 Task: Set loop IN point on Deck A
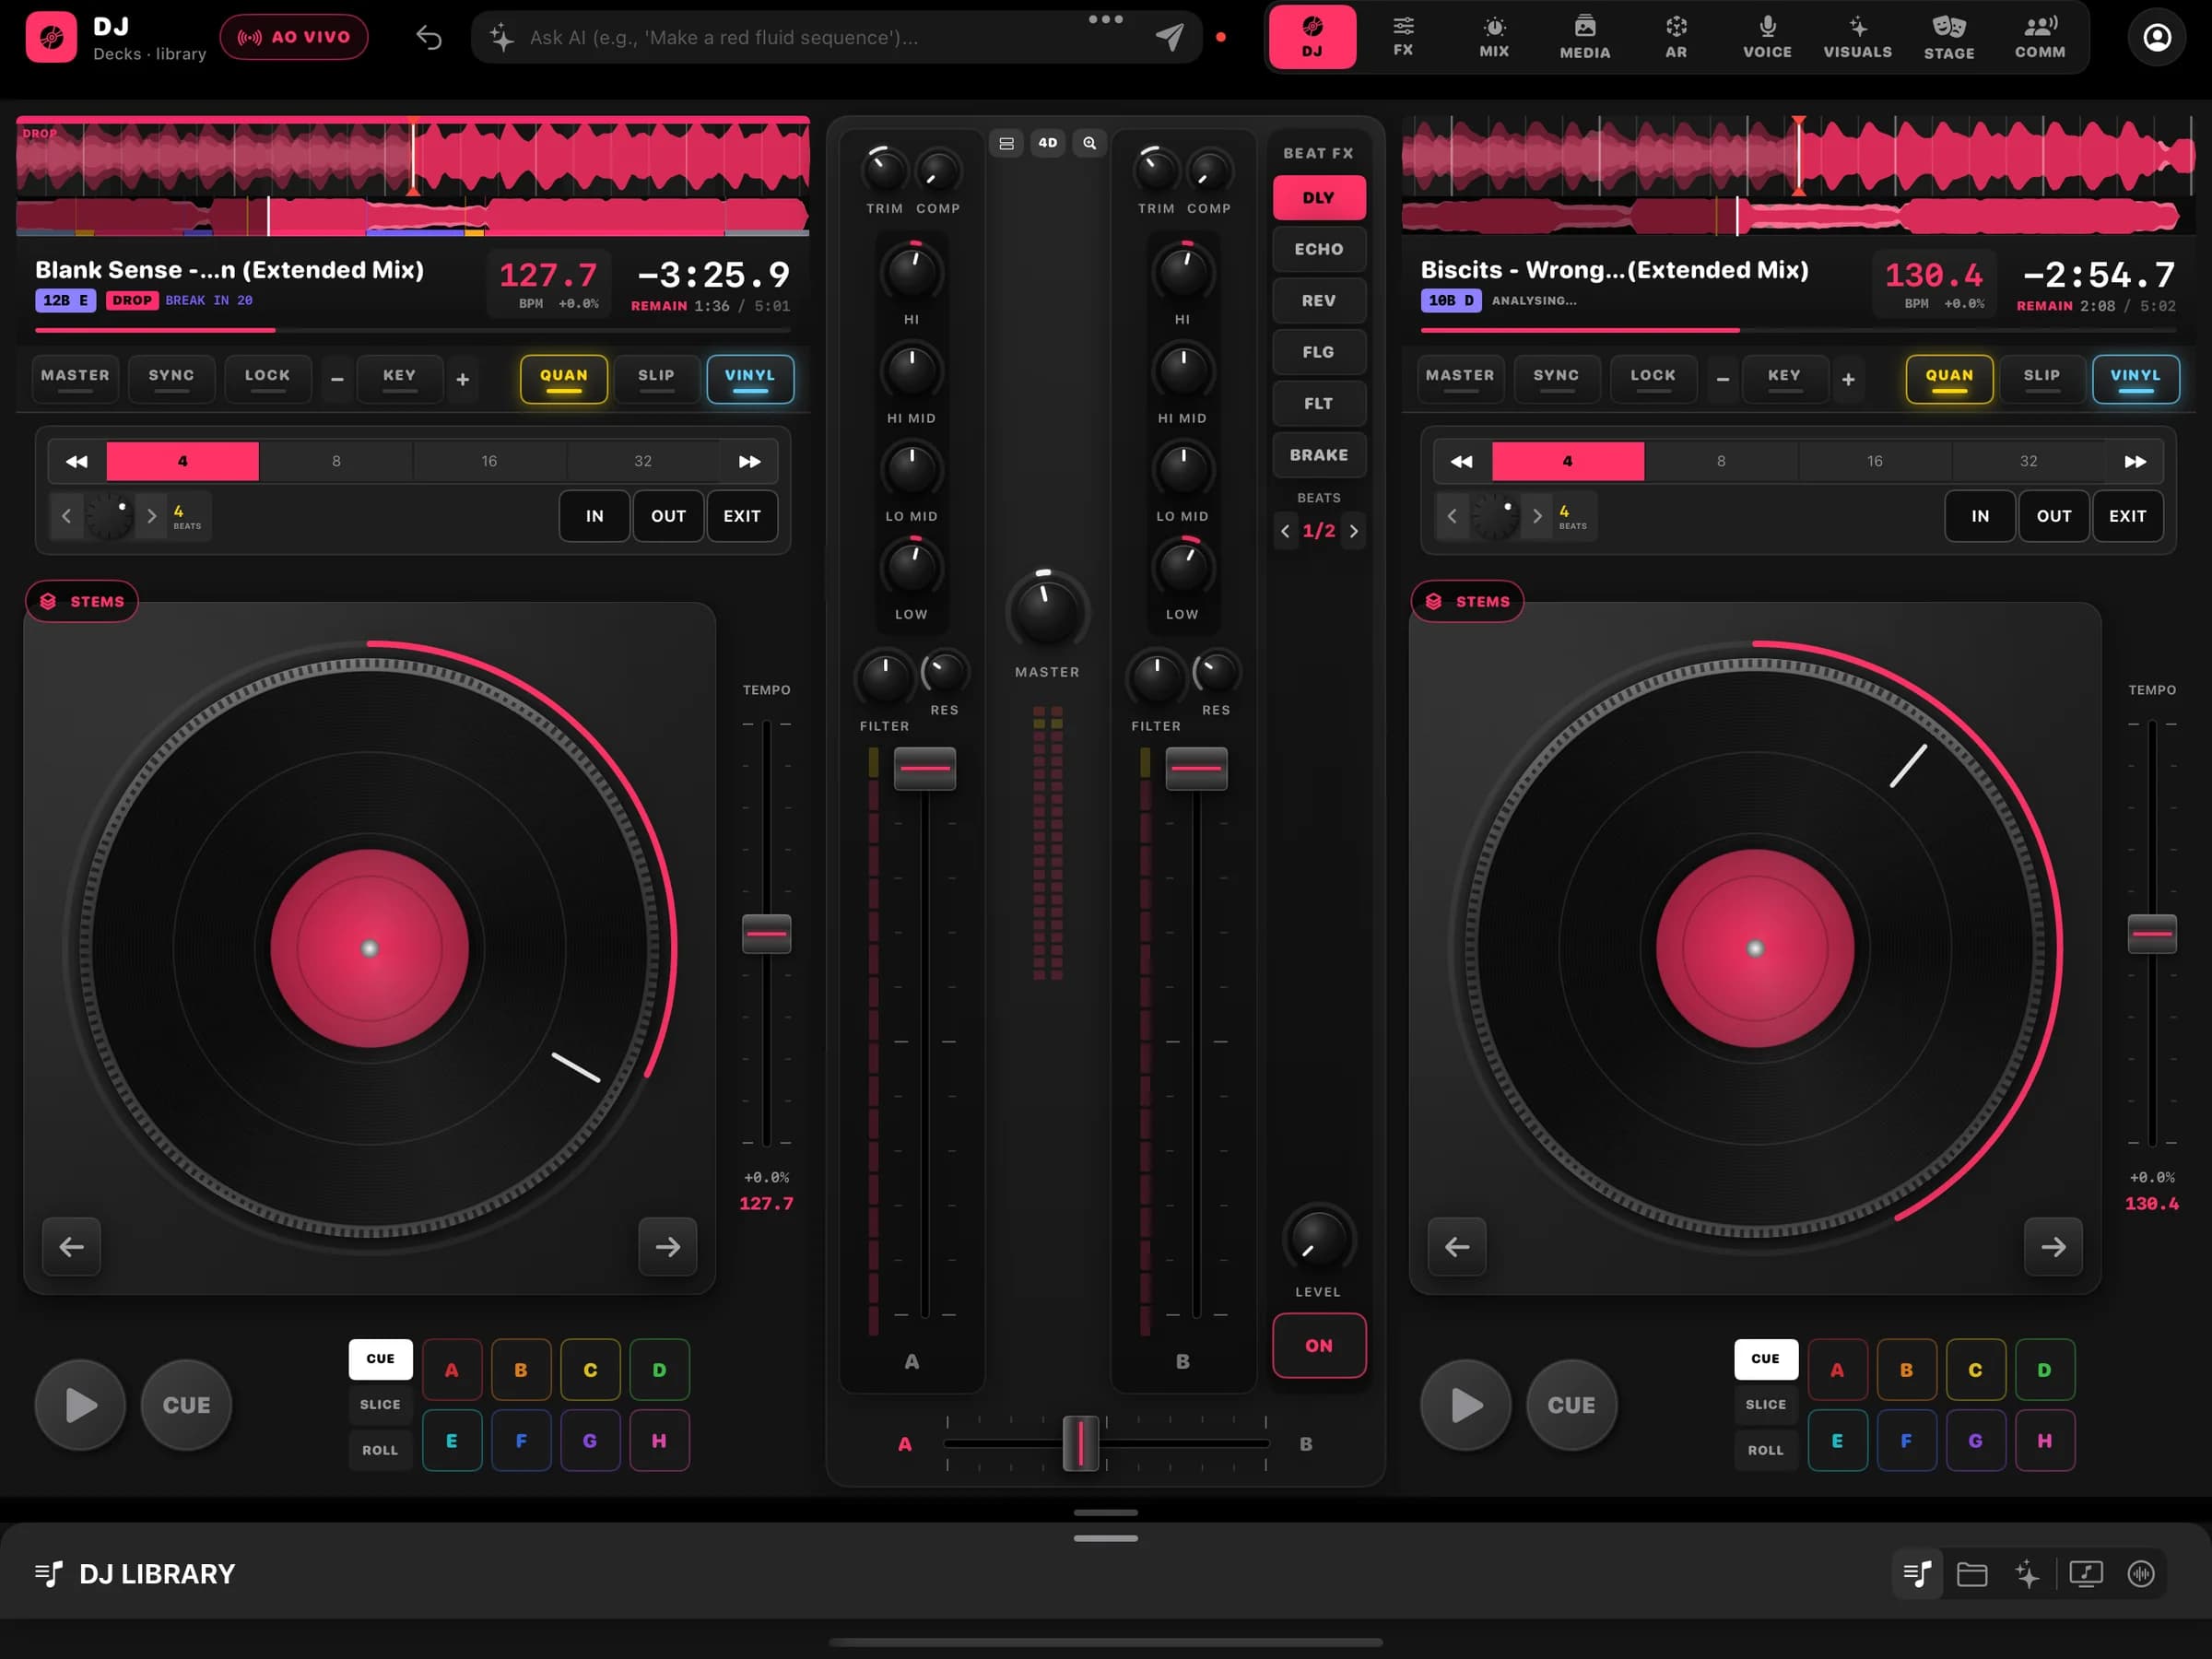pyautogui.click(x=595, y=516)
